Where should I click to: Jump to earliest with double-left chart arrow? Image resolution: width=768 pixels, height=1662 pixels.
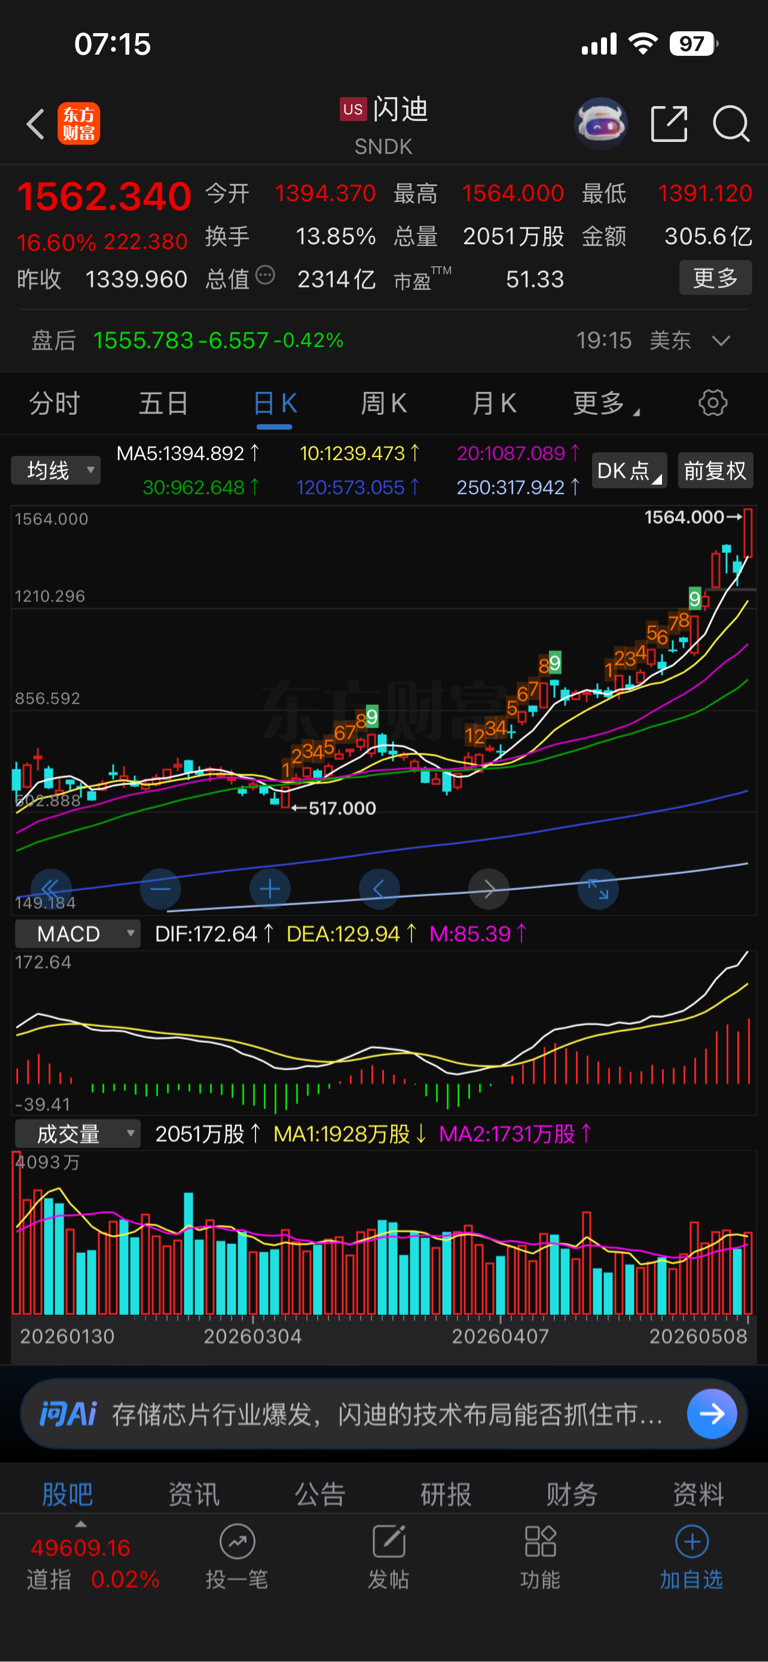[51, 887]
